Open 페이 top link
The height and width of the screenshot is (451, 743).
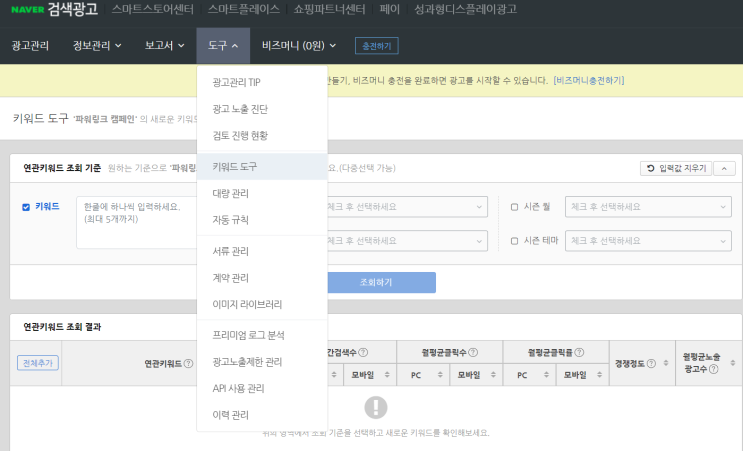click(390, 9)
